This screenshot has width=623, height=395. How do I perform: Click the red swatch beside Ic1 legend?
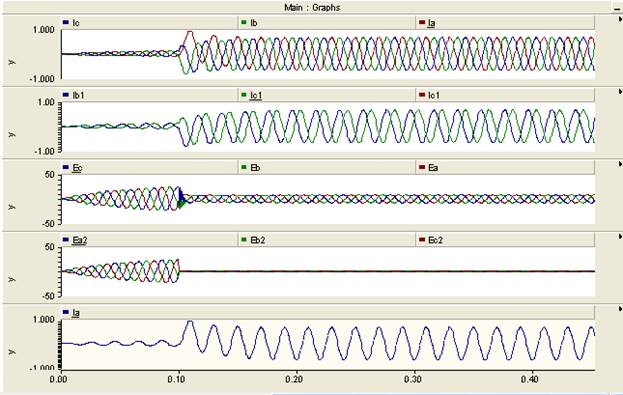pos(422,95)
